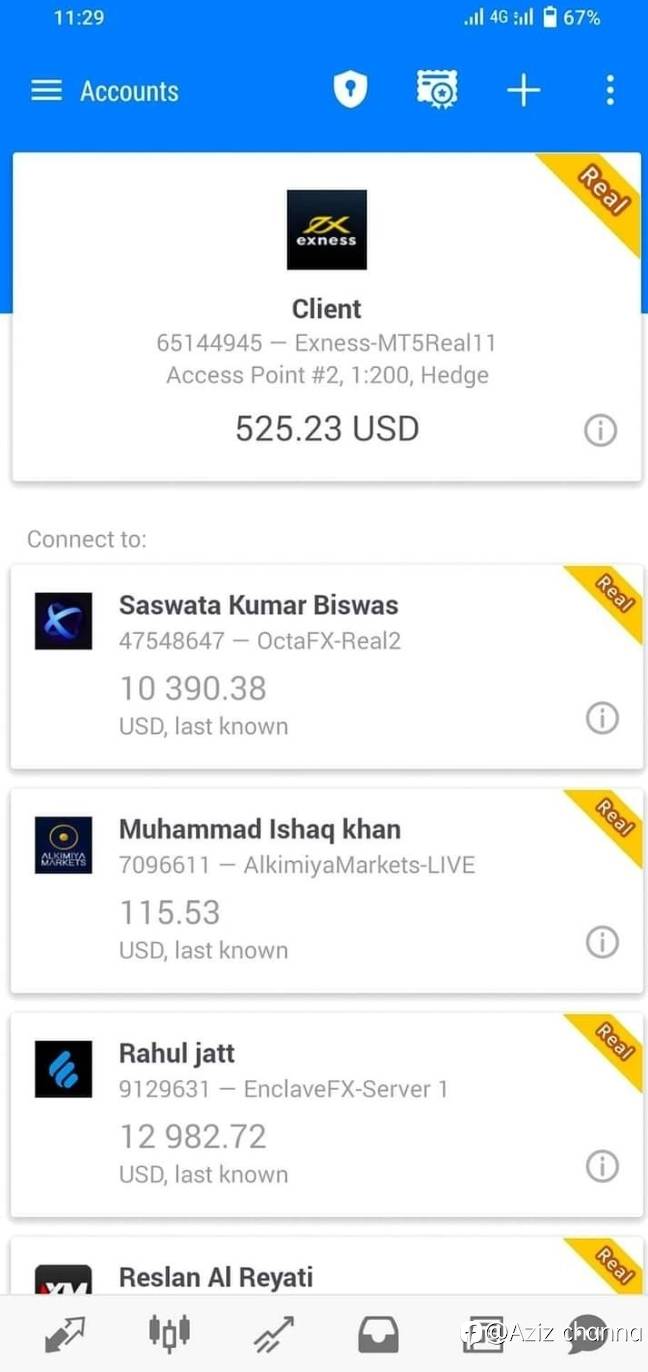Show info for Muhammad Ishaq khan account
The image size is (648, 1372).
[602, 942]
